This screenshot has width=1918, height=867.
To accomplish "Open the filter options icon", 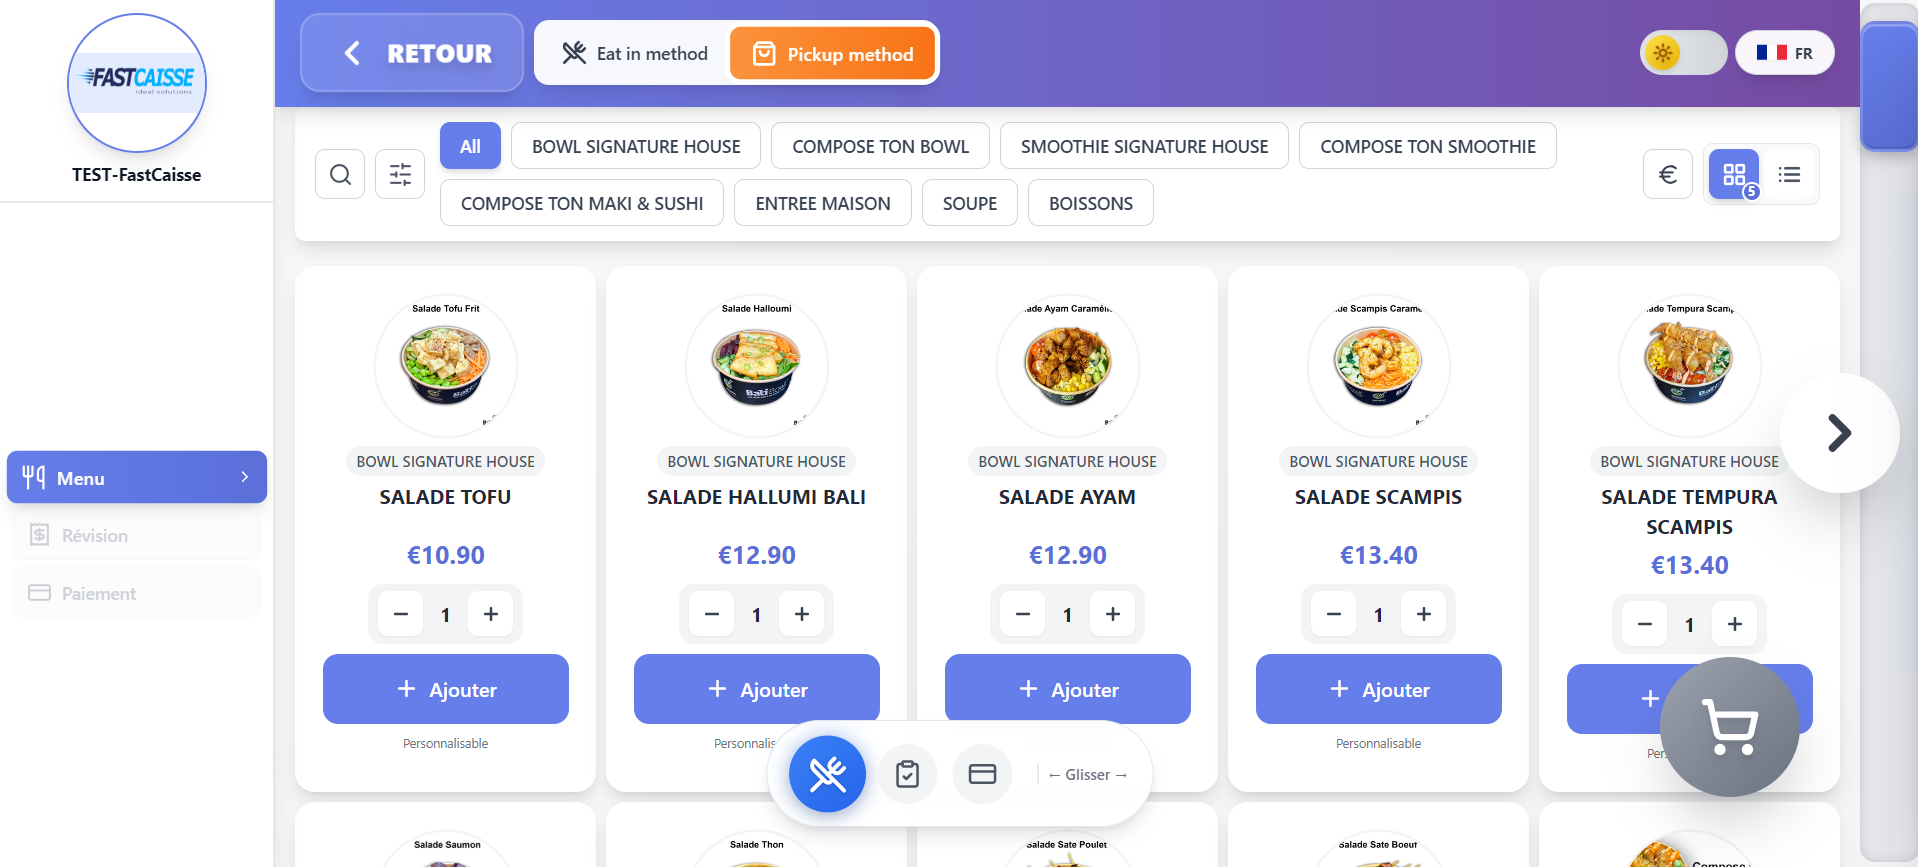I will click(x=399, y=174).
